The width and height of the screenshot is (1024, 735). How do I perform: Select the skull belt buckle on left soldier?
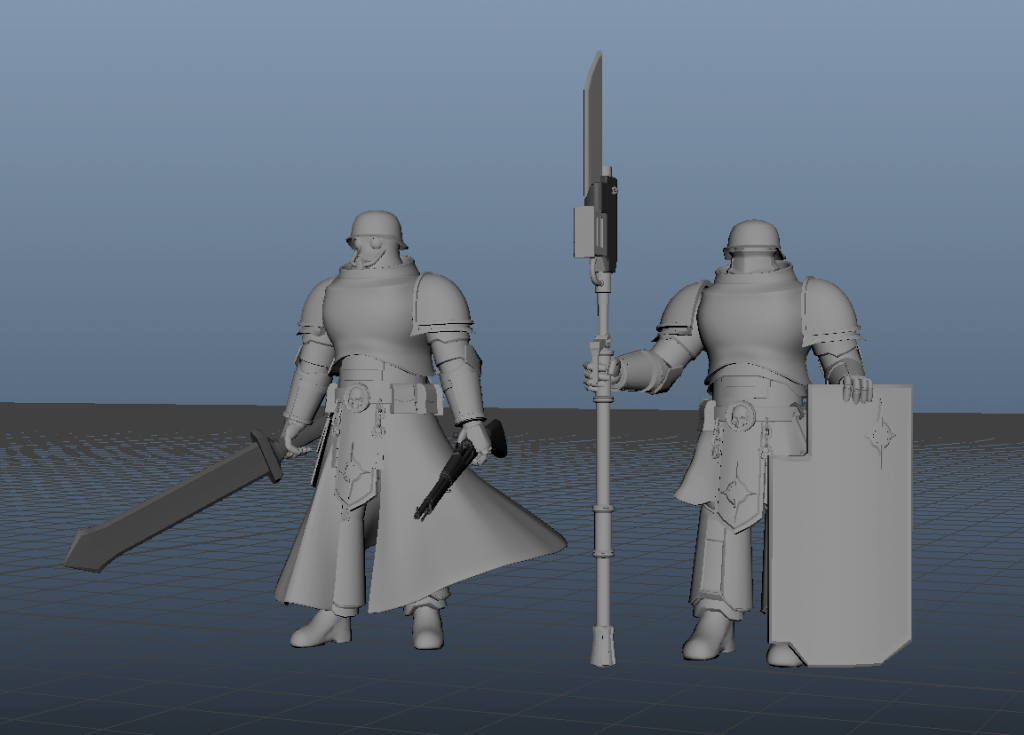356,398
